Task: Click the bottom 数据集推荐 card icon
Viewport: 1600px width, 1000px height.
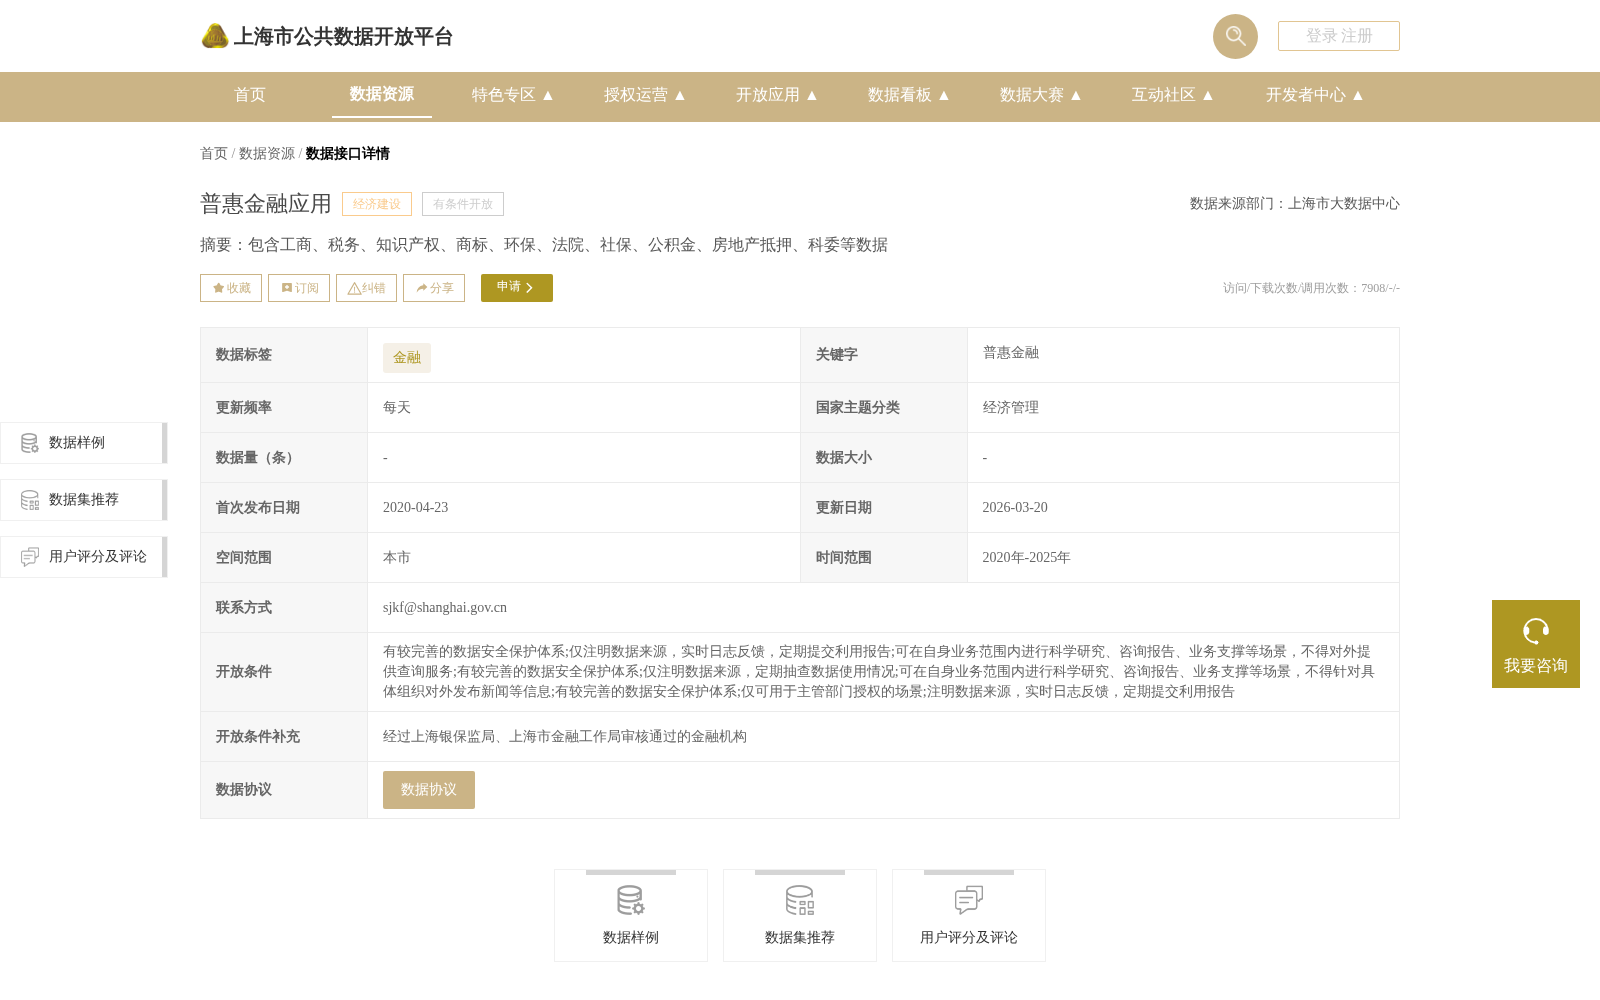Action: tap(800, 900)
